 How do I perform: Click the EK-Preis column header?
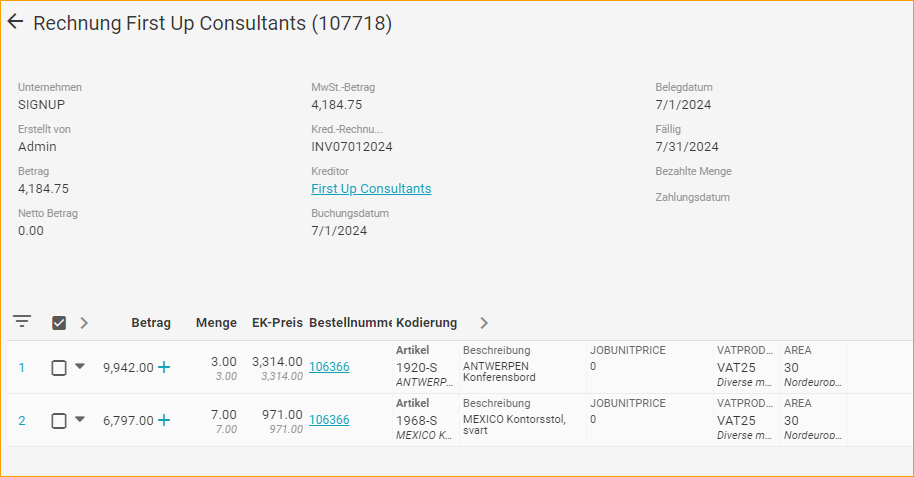tap(277, 323)
